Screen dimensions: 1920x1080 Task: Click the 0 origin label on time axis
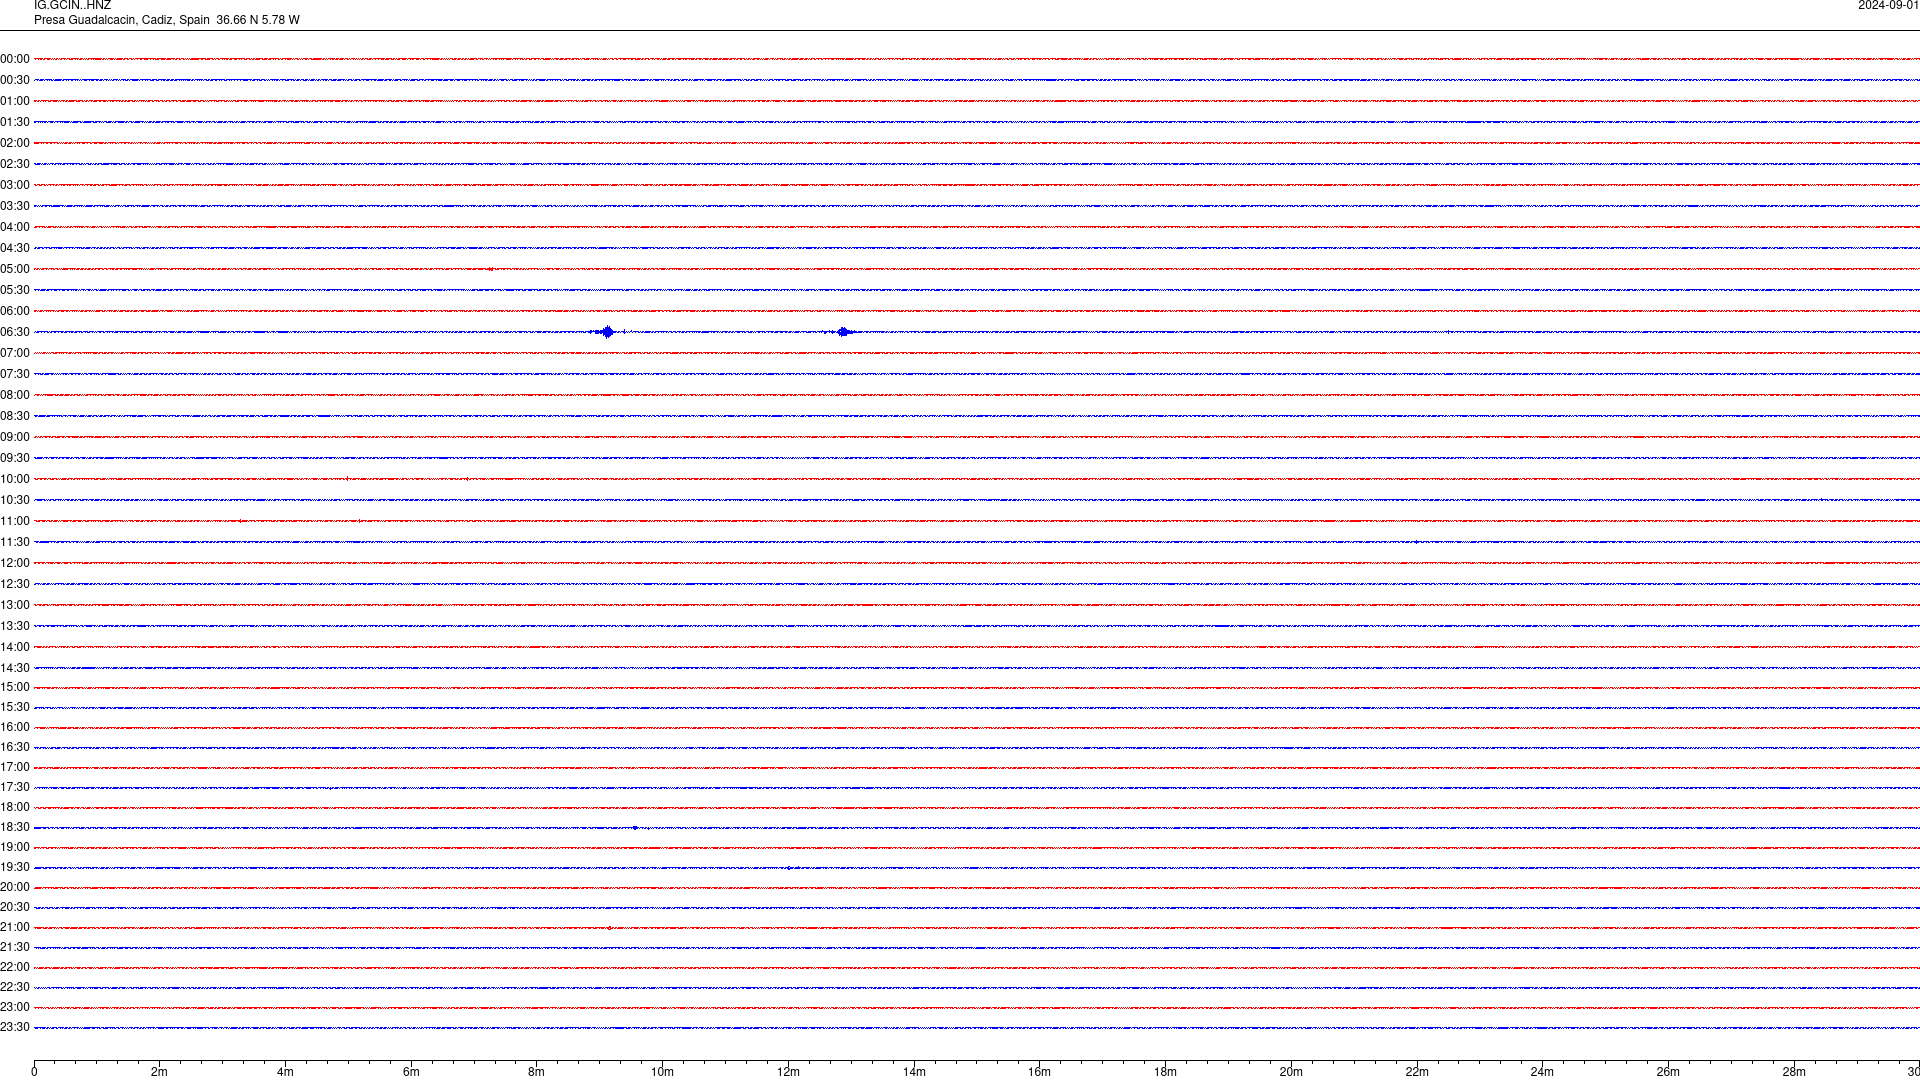point(34,1072)
